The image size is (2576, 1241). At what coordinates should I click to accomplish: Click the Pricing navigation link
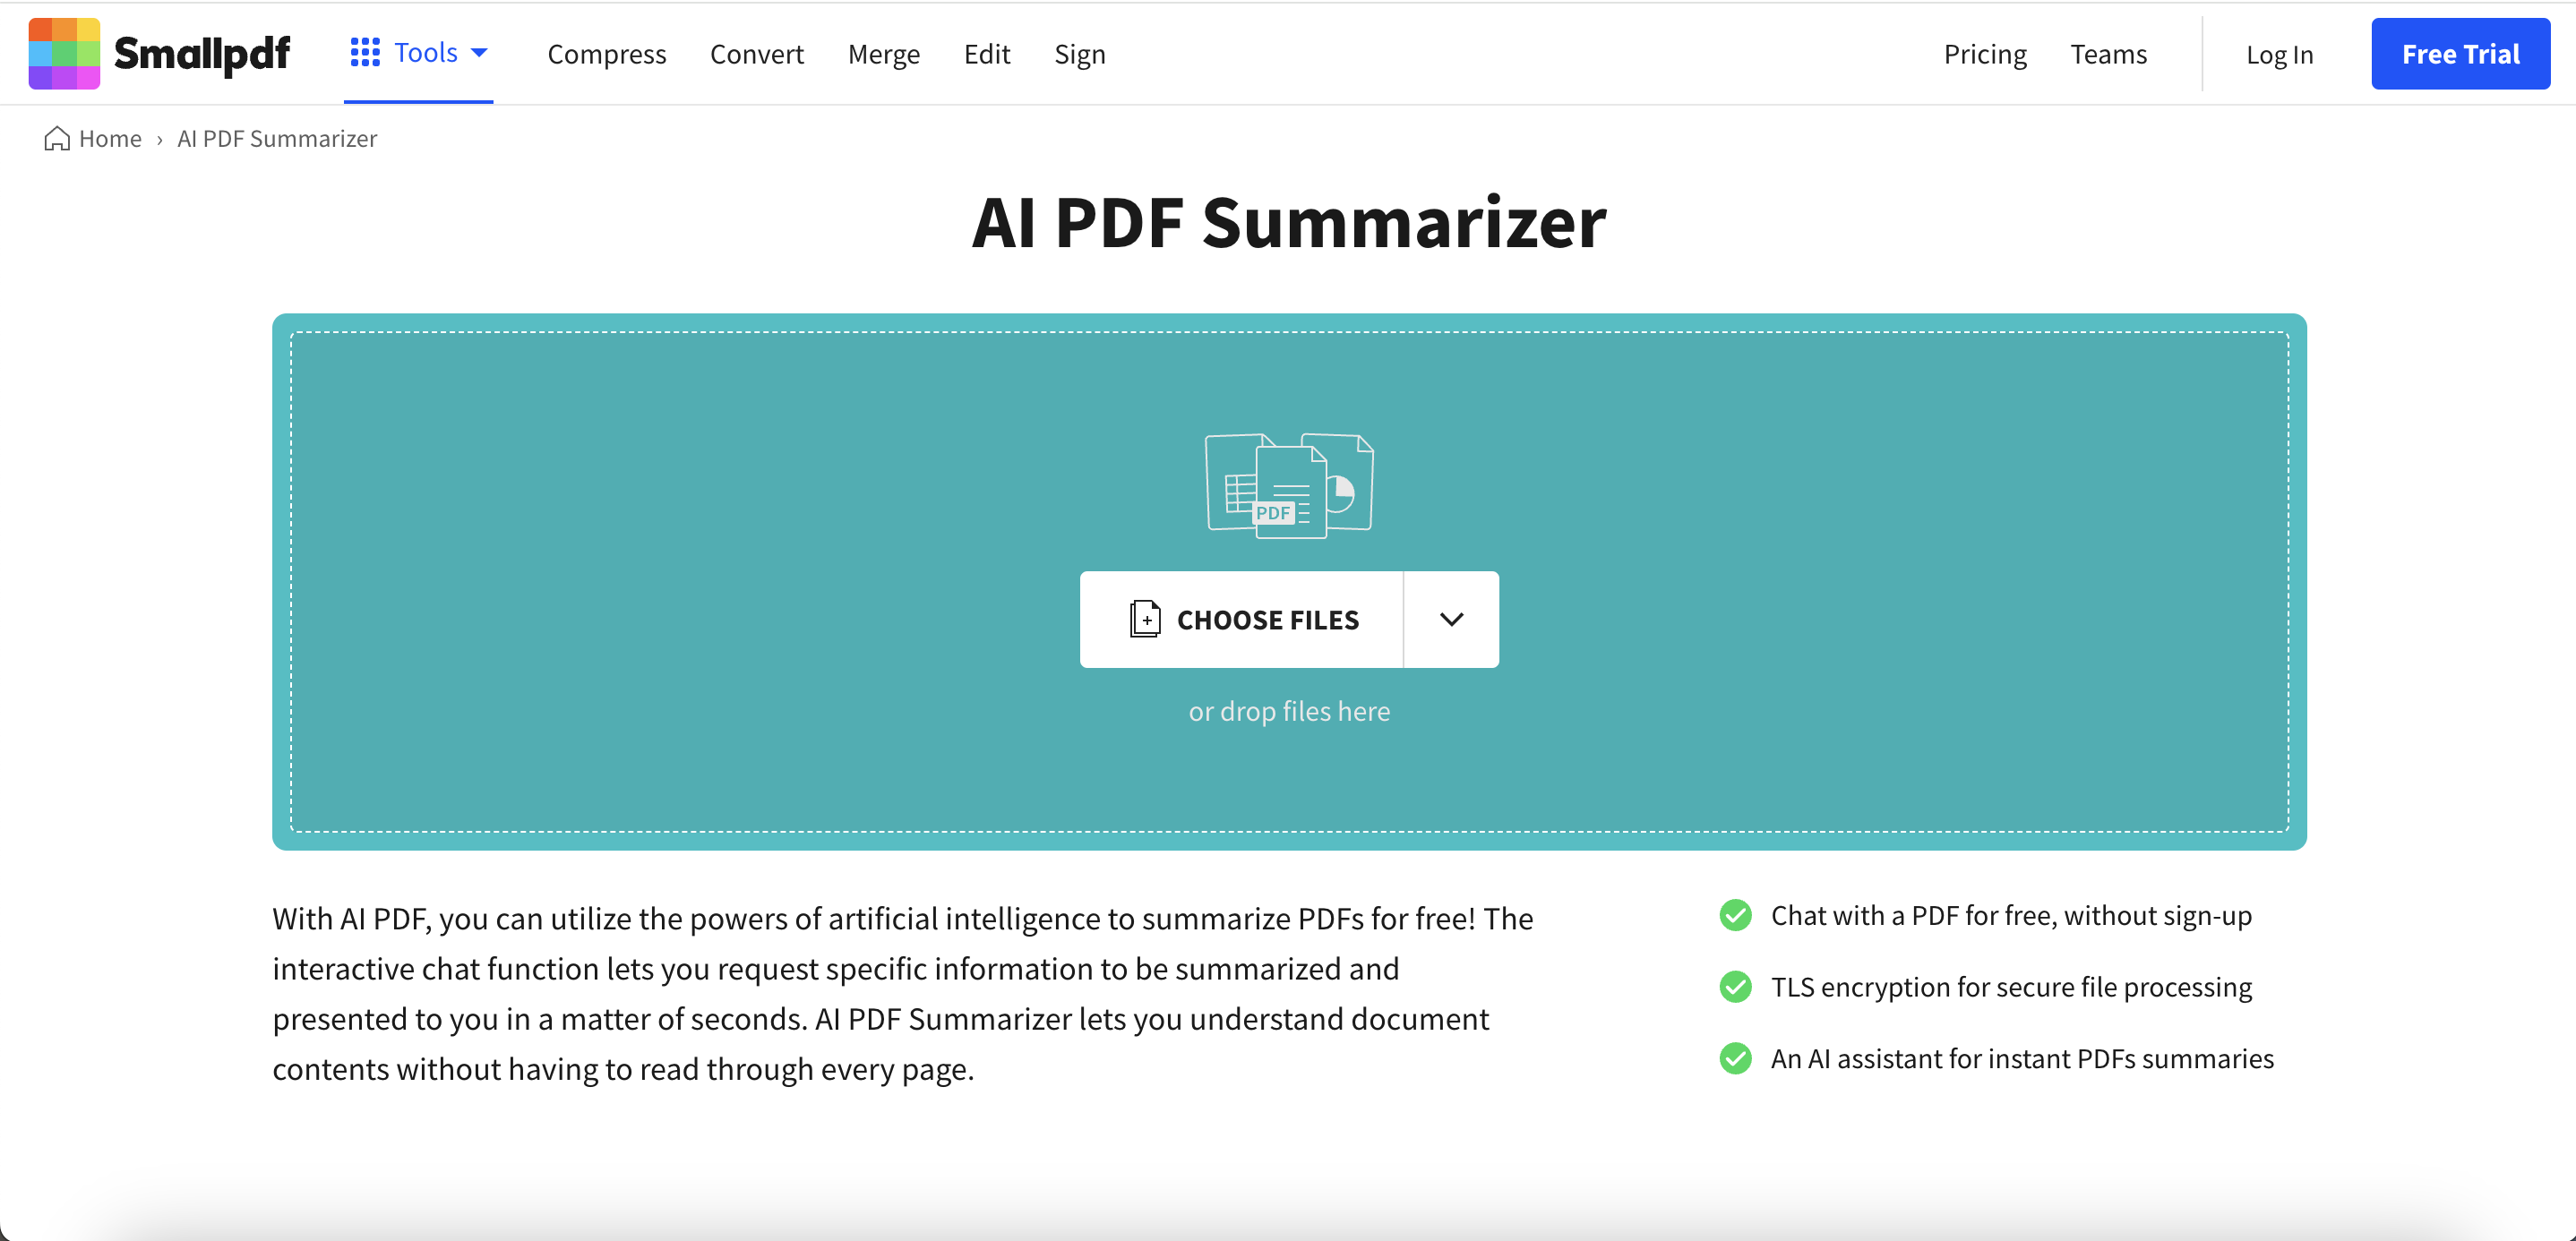coord(1983,53)
